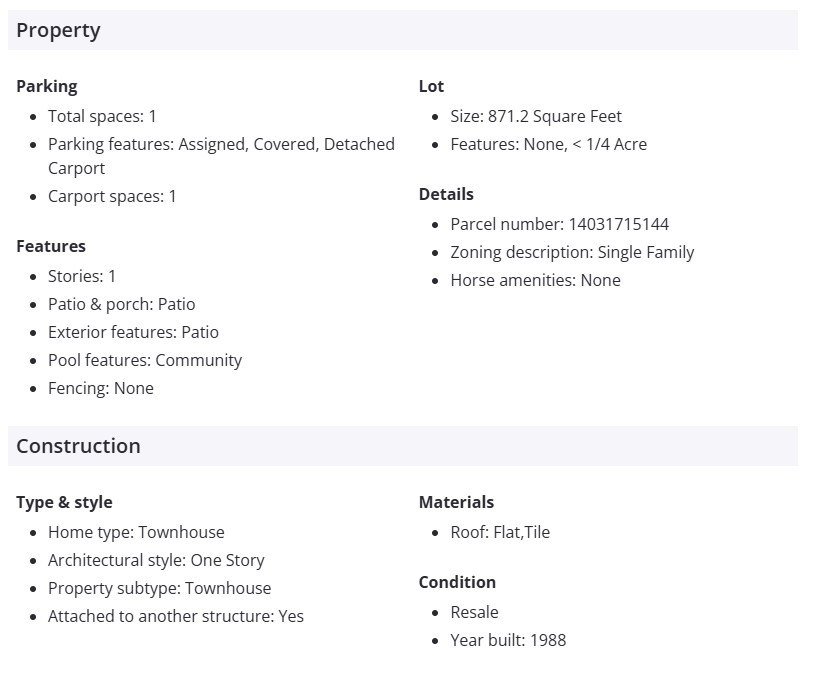Viewport: 835px width, 673px height.
Task: Click the Roof: Flat,Tile entry
Action: pyautogui.click(x=500, y=532)
